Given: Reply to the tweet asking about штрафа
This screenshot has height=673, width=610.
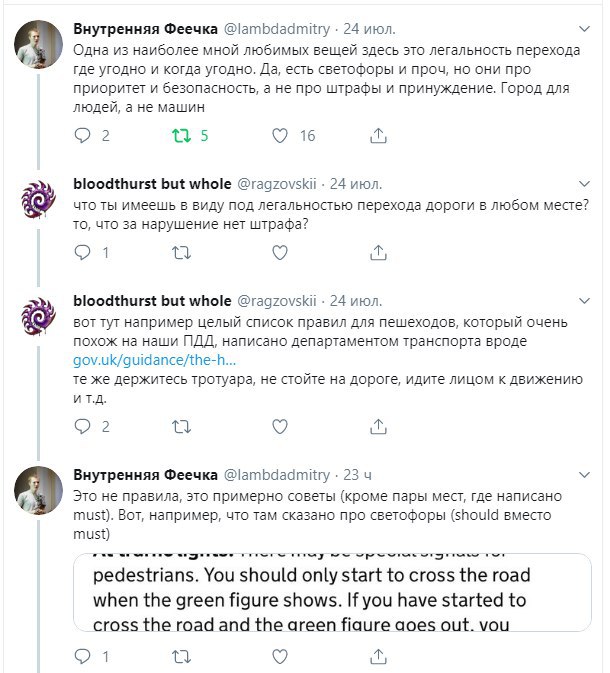Looking at the screenshot, I should click(83, 253).
